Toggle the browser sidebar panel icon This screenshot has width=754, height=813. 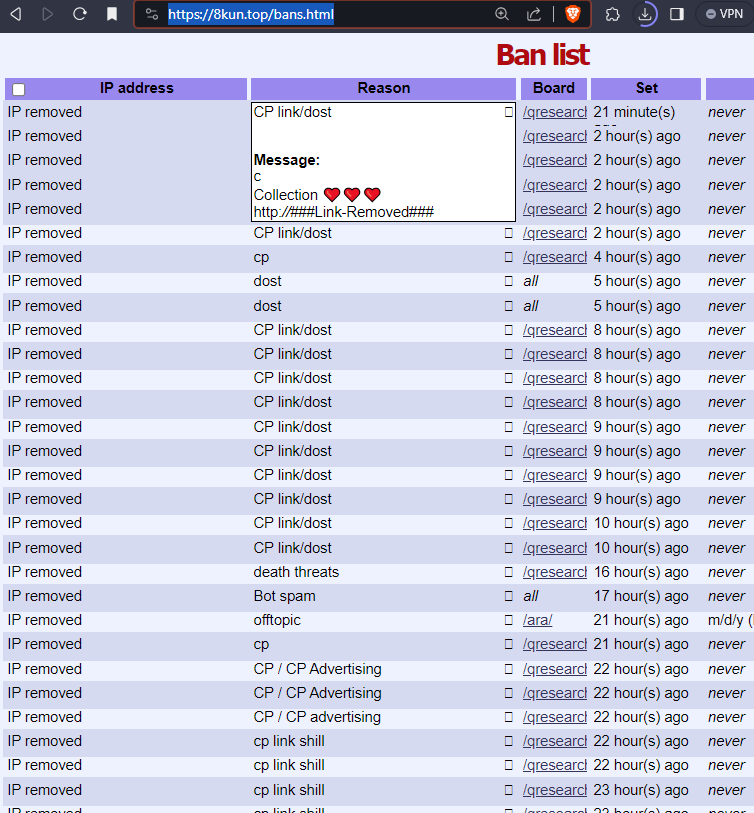click(x=676, y=14)
